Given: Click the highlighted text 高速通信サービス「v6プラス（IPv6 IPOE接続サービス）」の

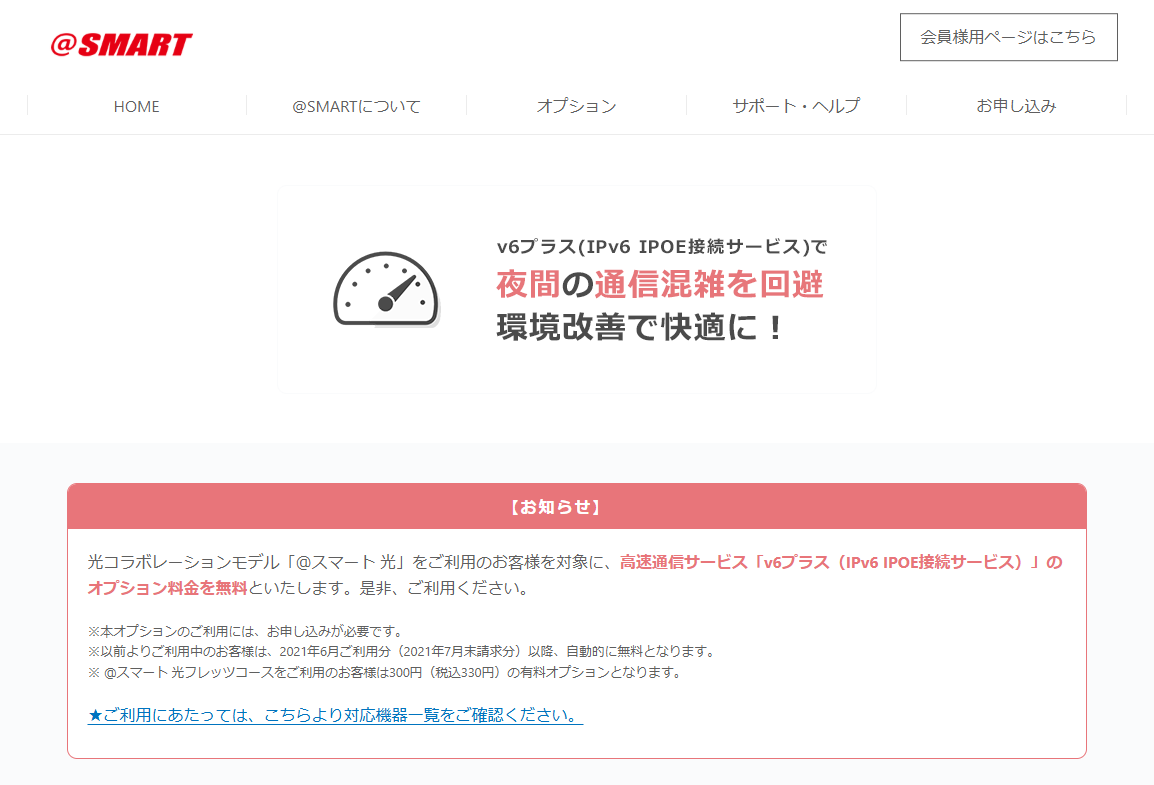Looking at the screenshot, I should coord(841,563).
